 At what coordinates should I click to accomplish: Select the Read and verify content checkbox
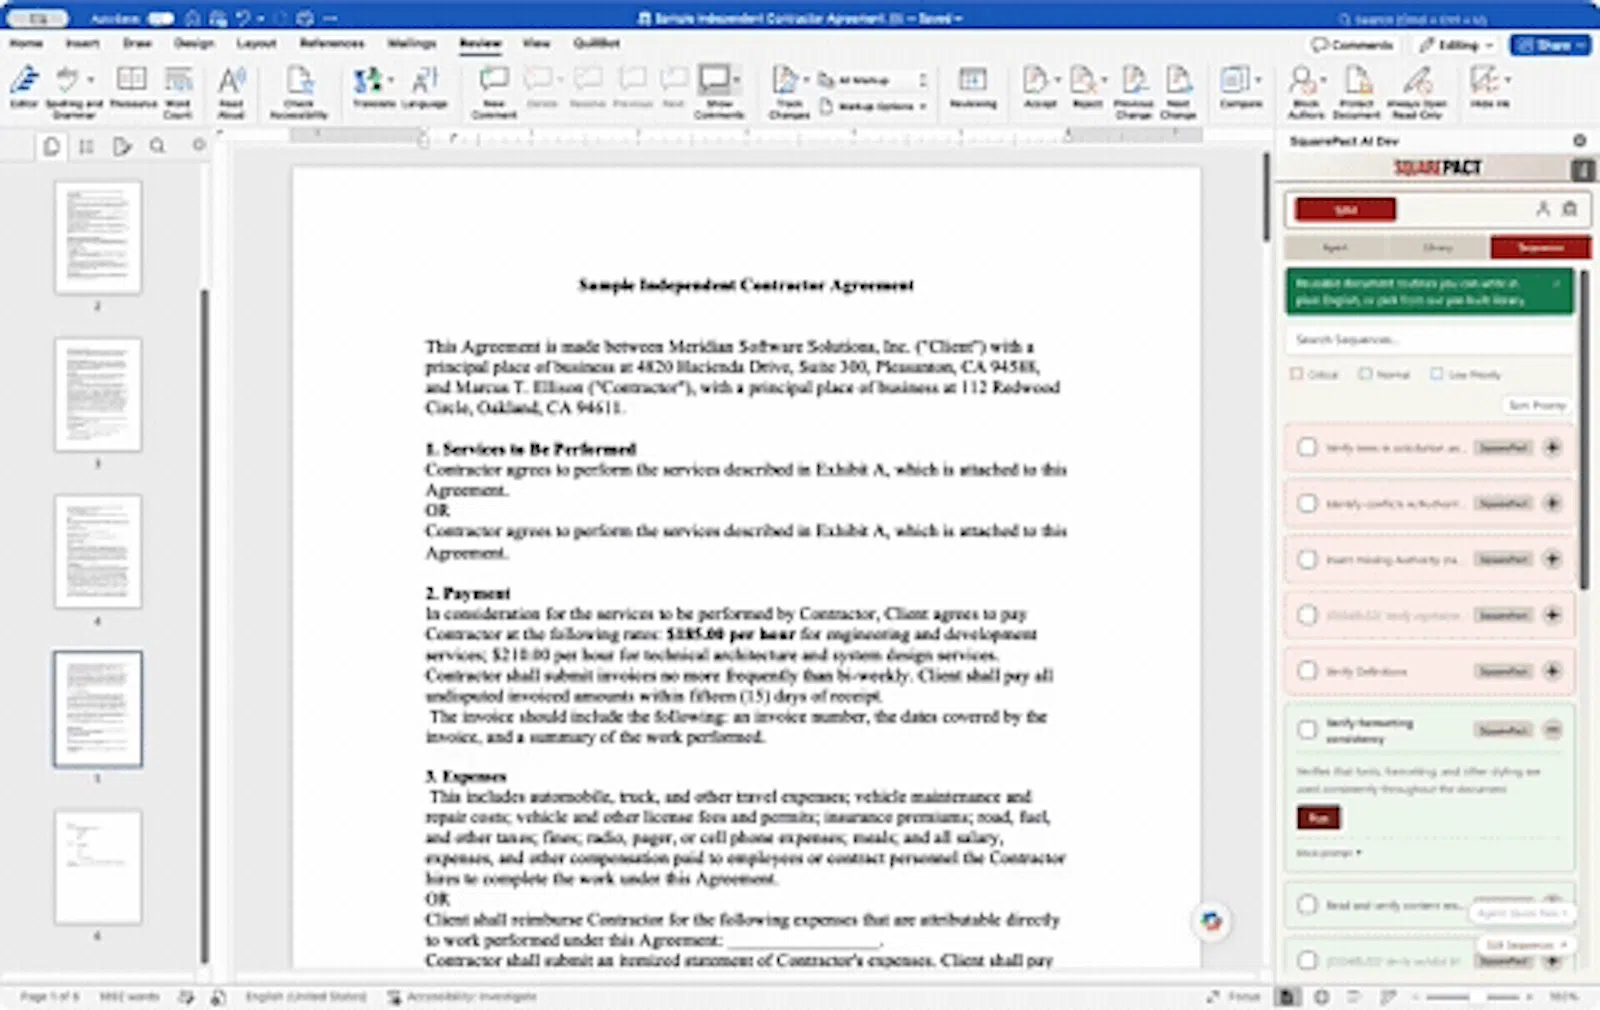click(x=1307, y=905)
